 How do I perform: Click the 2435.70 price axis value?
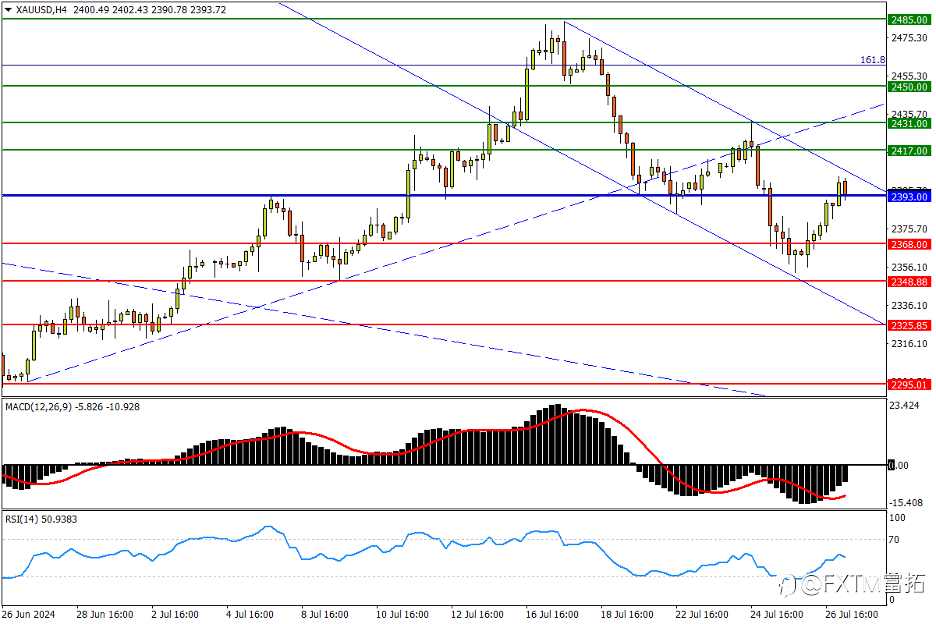[909, 113]
